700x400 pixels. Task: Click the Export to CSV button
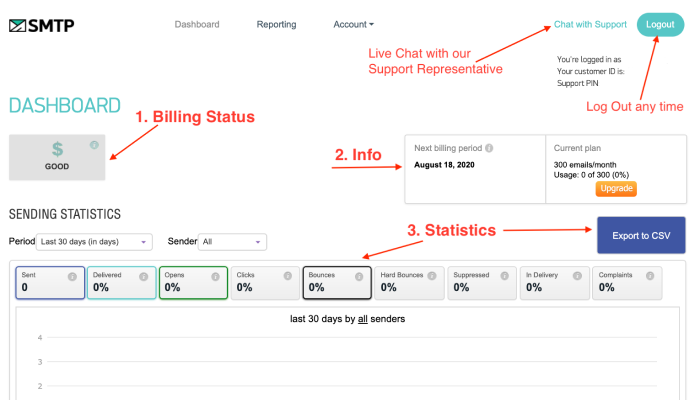coord(640,236)
